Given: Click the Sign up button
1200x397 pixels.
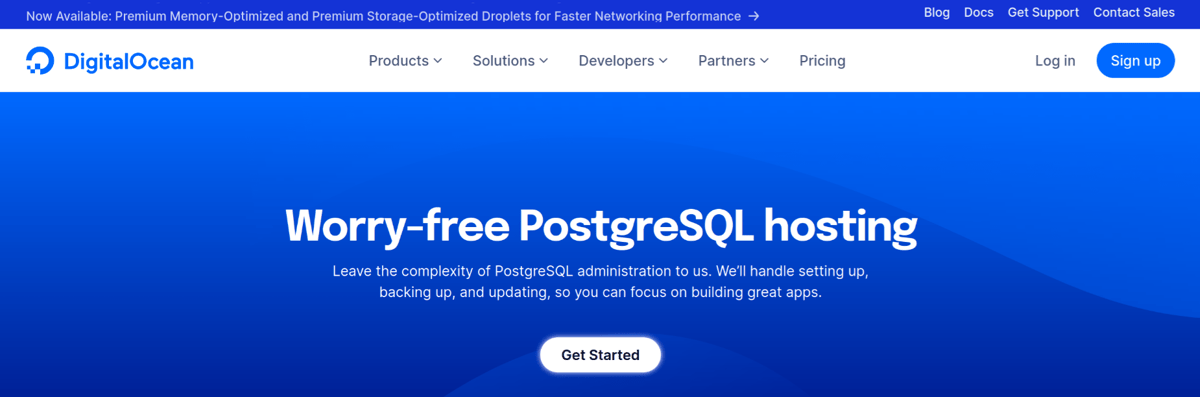Looking at the screenshot, I should coord(1135,61).
